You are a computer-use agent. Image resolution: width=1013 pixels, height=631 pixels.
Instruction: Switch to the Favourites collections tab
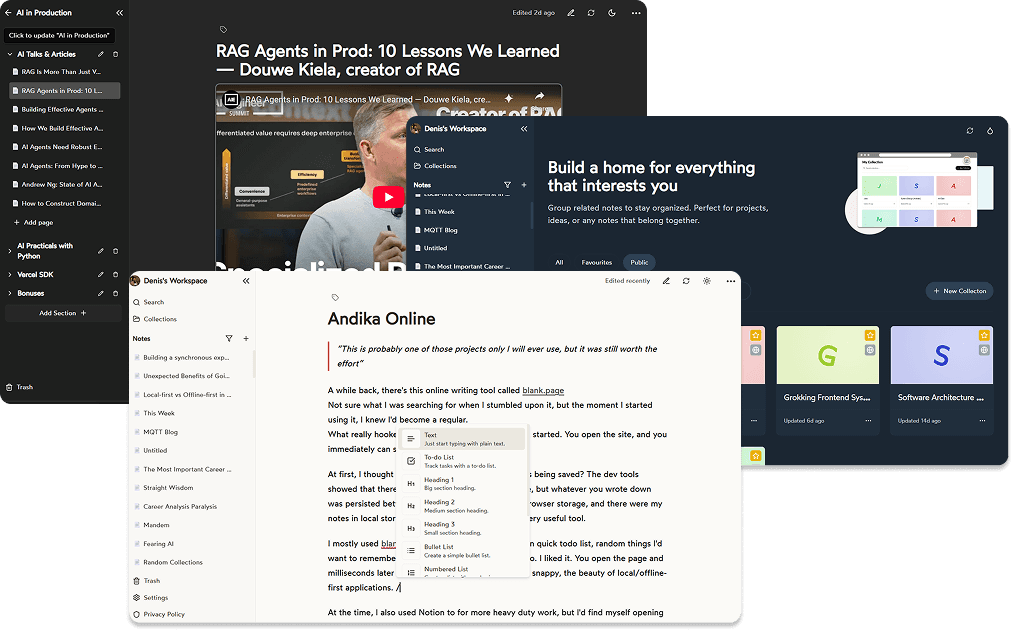click(597, 263)
